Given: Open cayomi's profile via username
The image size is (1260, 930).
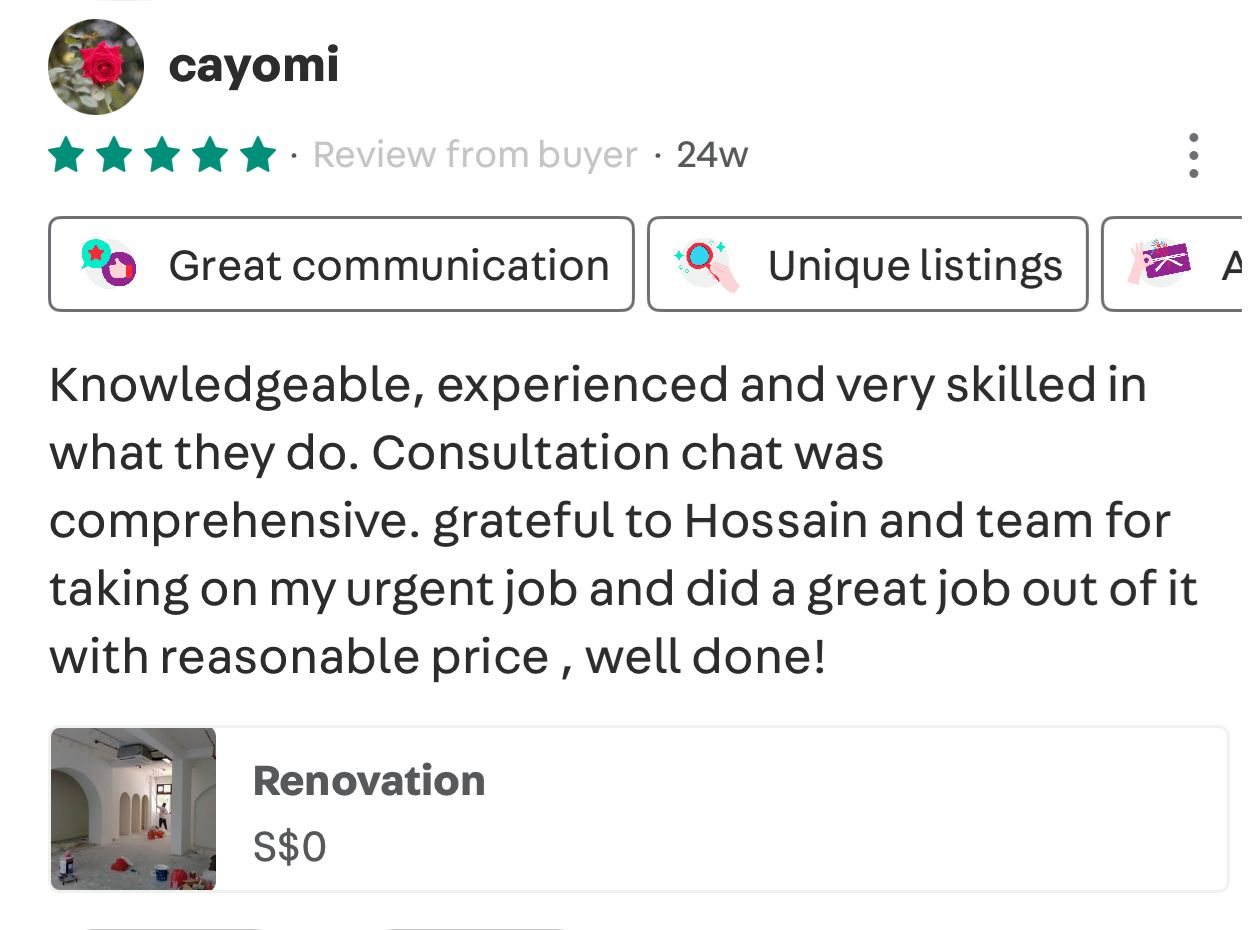Looking at the screenshot, I should coord(254,66).
